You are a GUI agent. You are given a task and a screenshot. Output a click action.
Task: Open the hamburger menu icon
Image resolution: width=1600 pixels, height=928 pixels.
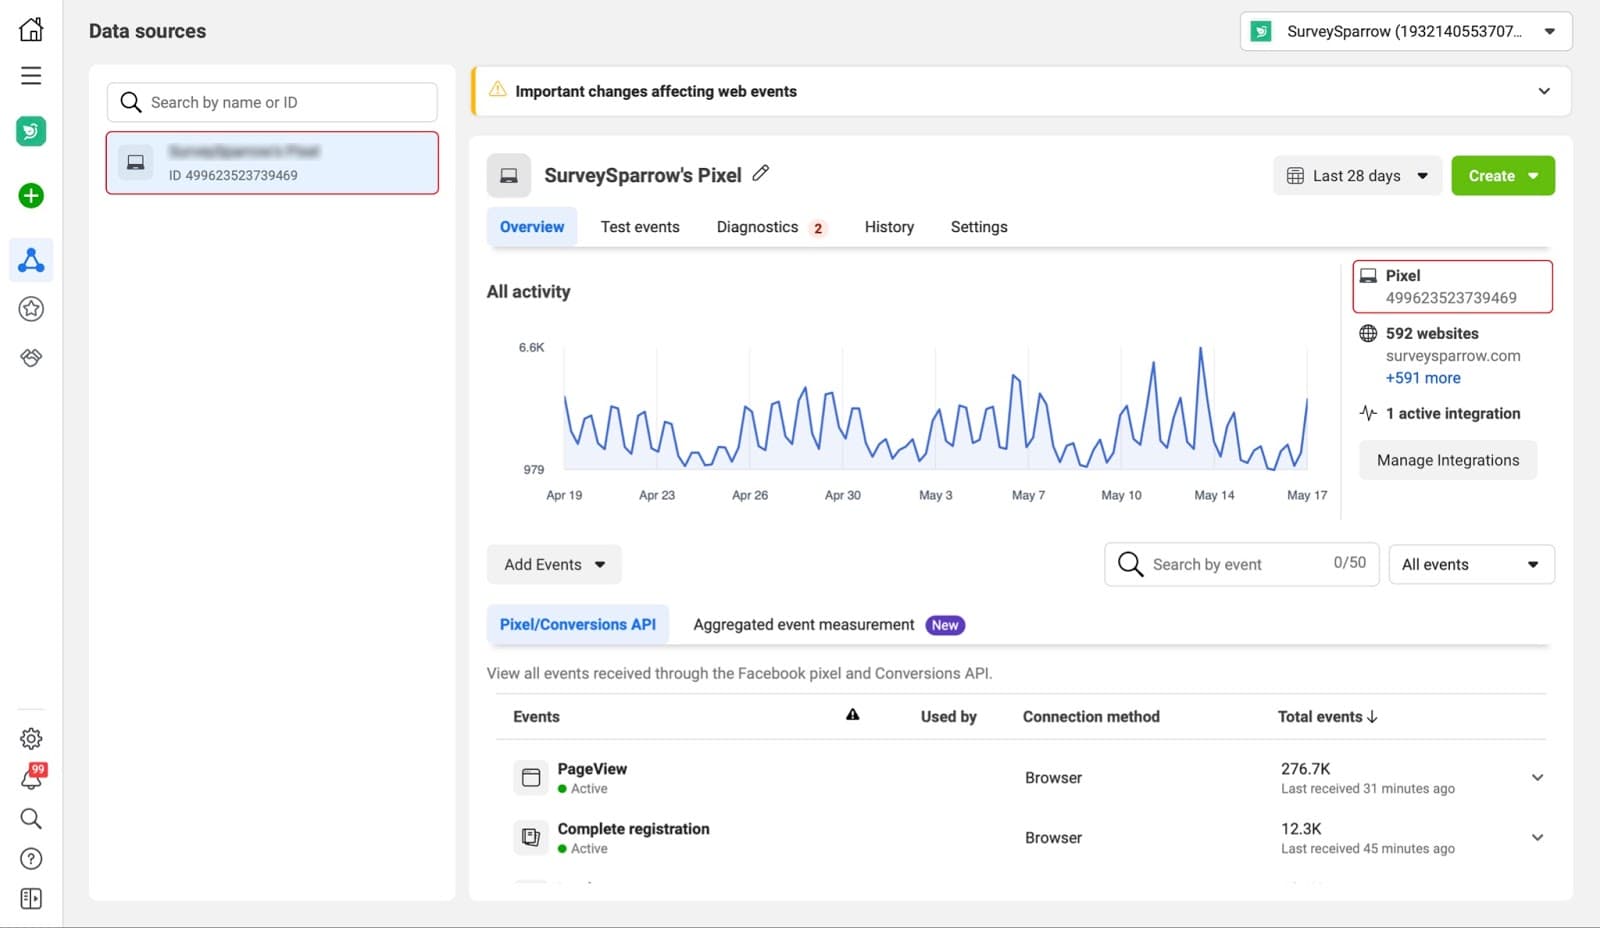(x=31, y=76)
